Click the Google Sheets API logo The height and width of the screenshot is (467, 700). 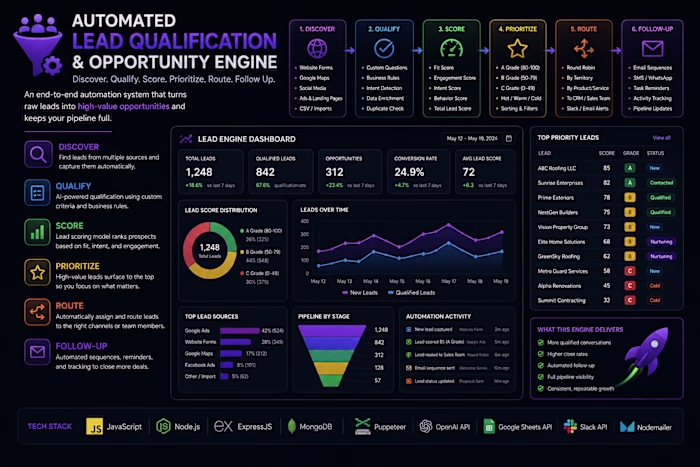[x=489, y=426]
